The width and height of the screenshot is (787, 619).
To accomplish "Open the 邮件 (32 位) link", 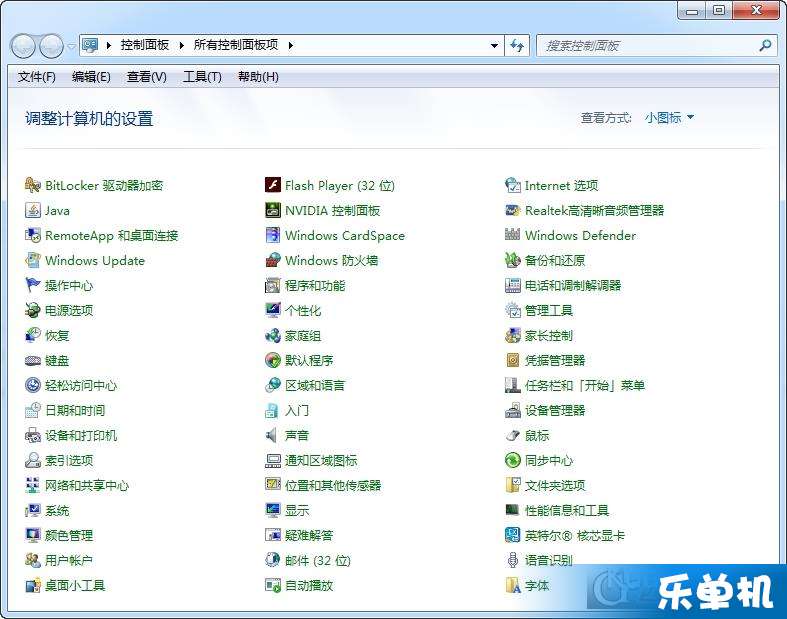I will (318, 560).
